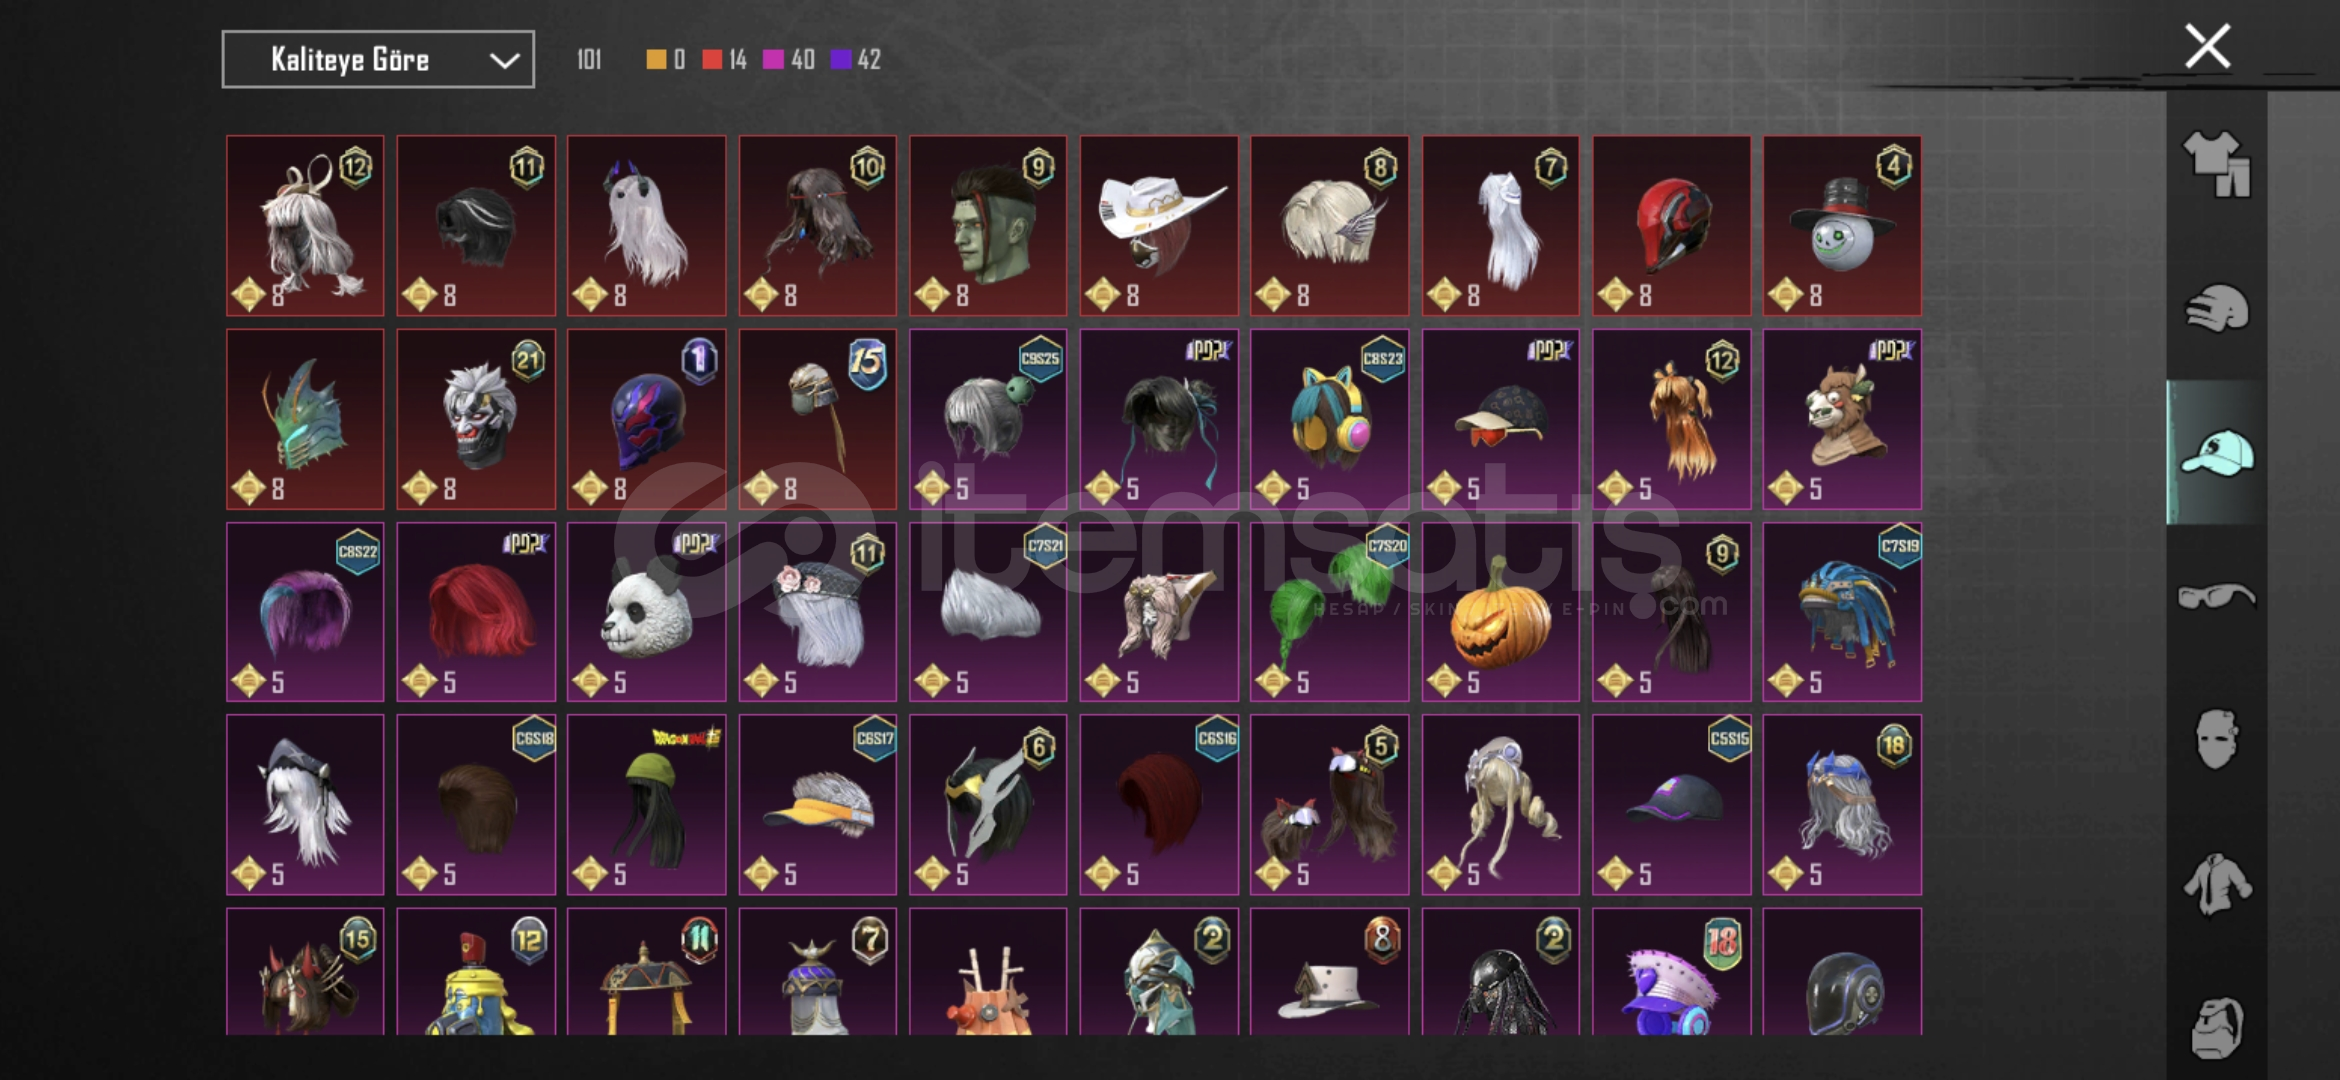Select the snowman with top hat item
The image size is (2340, 1080).
(1842, 226)
